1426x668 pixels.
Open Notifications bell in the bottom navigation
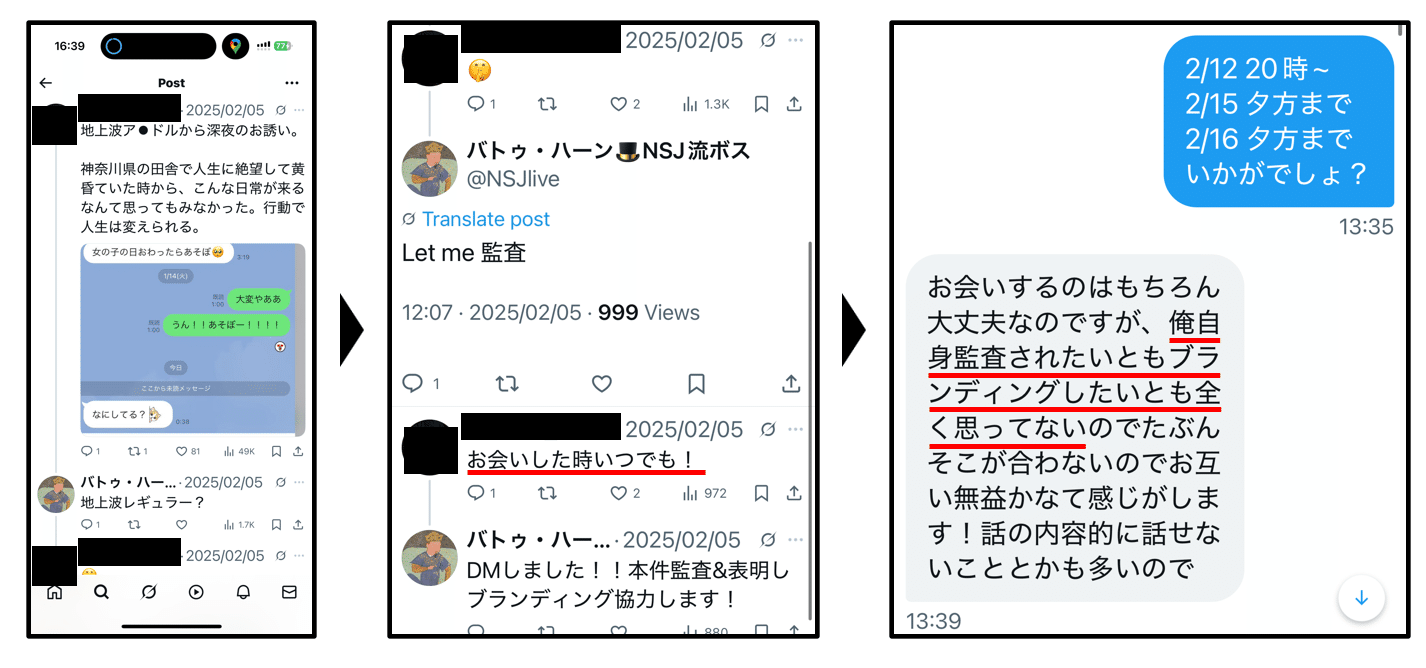pyautogui.click(x=243, y=592)
